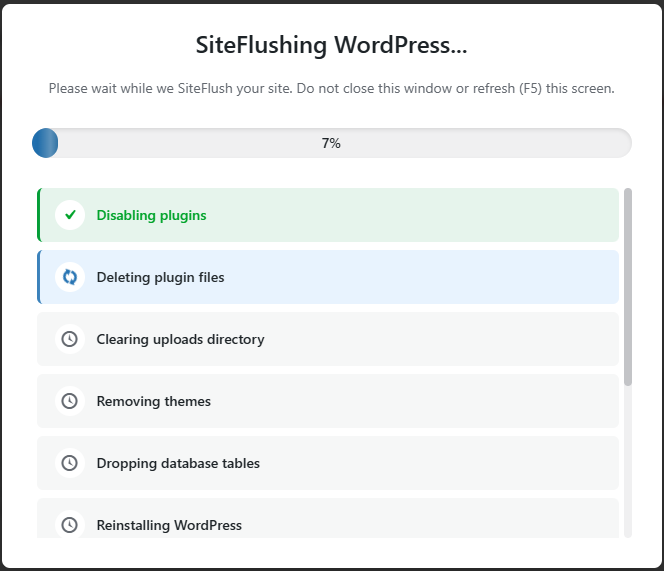Click the "Clearing uploads directory" step text

coord(180,339)
